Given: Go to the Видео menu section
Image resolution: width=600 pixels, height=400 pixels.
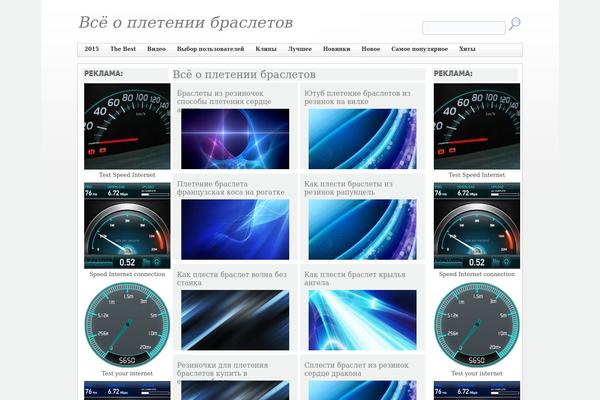Looking at the screenshot, I should click(x=156, y=49).
